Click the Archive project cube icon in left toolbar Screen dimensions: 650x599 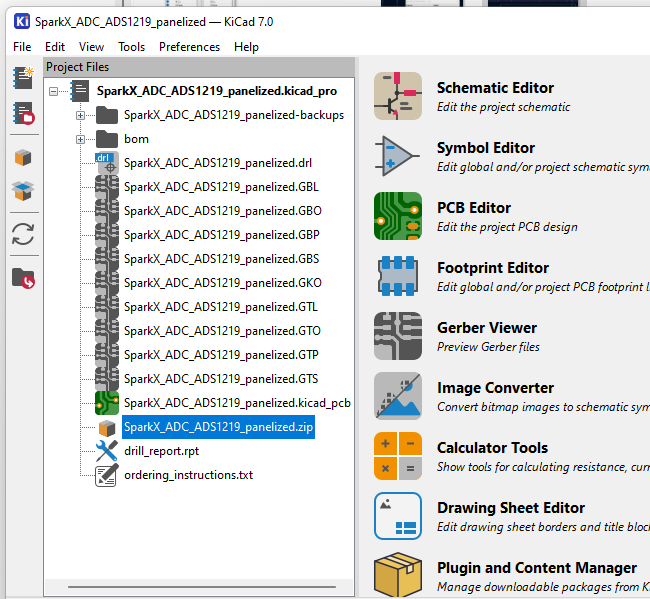23,158
